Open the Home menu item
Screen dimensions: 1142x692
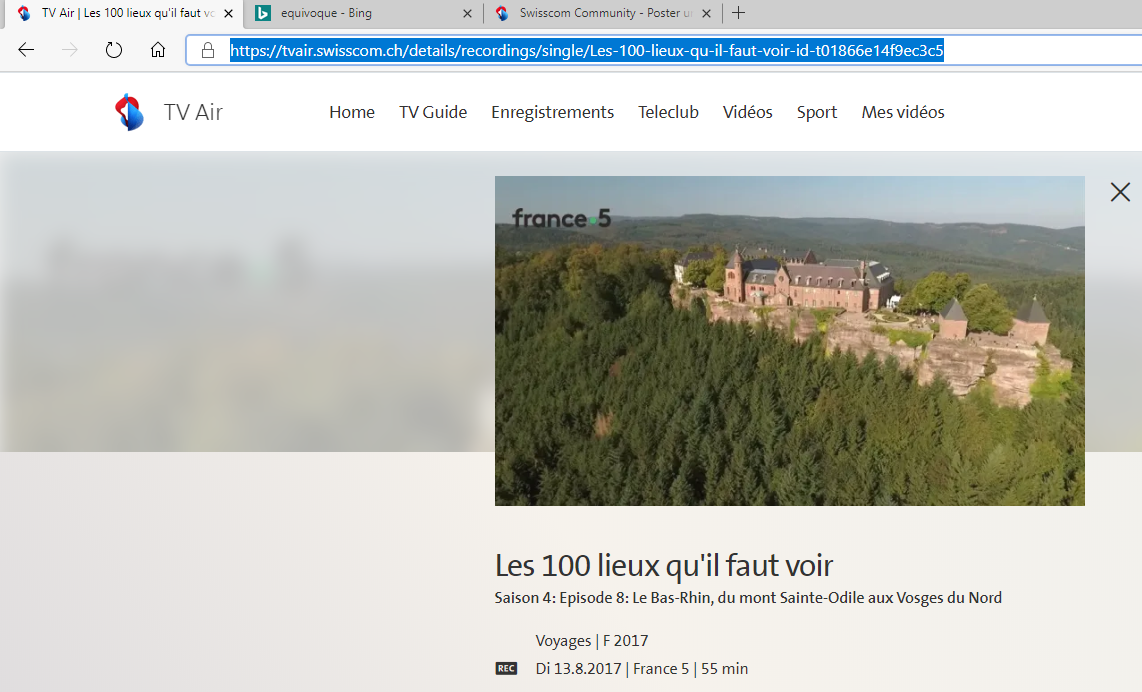(x=352, y=112)
